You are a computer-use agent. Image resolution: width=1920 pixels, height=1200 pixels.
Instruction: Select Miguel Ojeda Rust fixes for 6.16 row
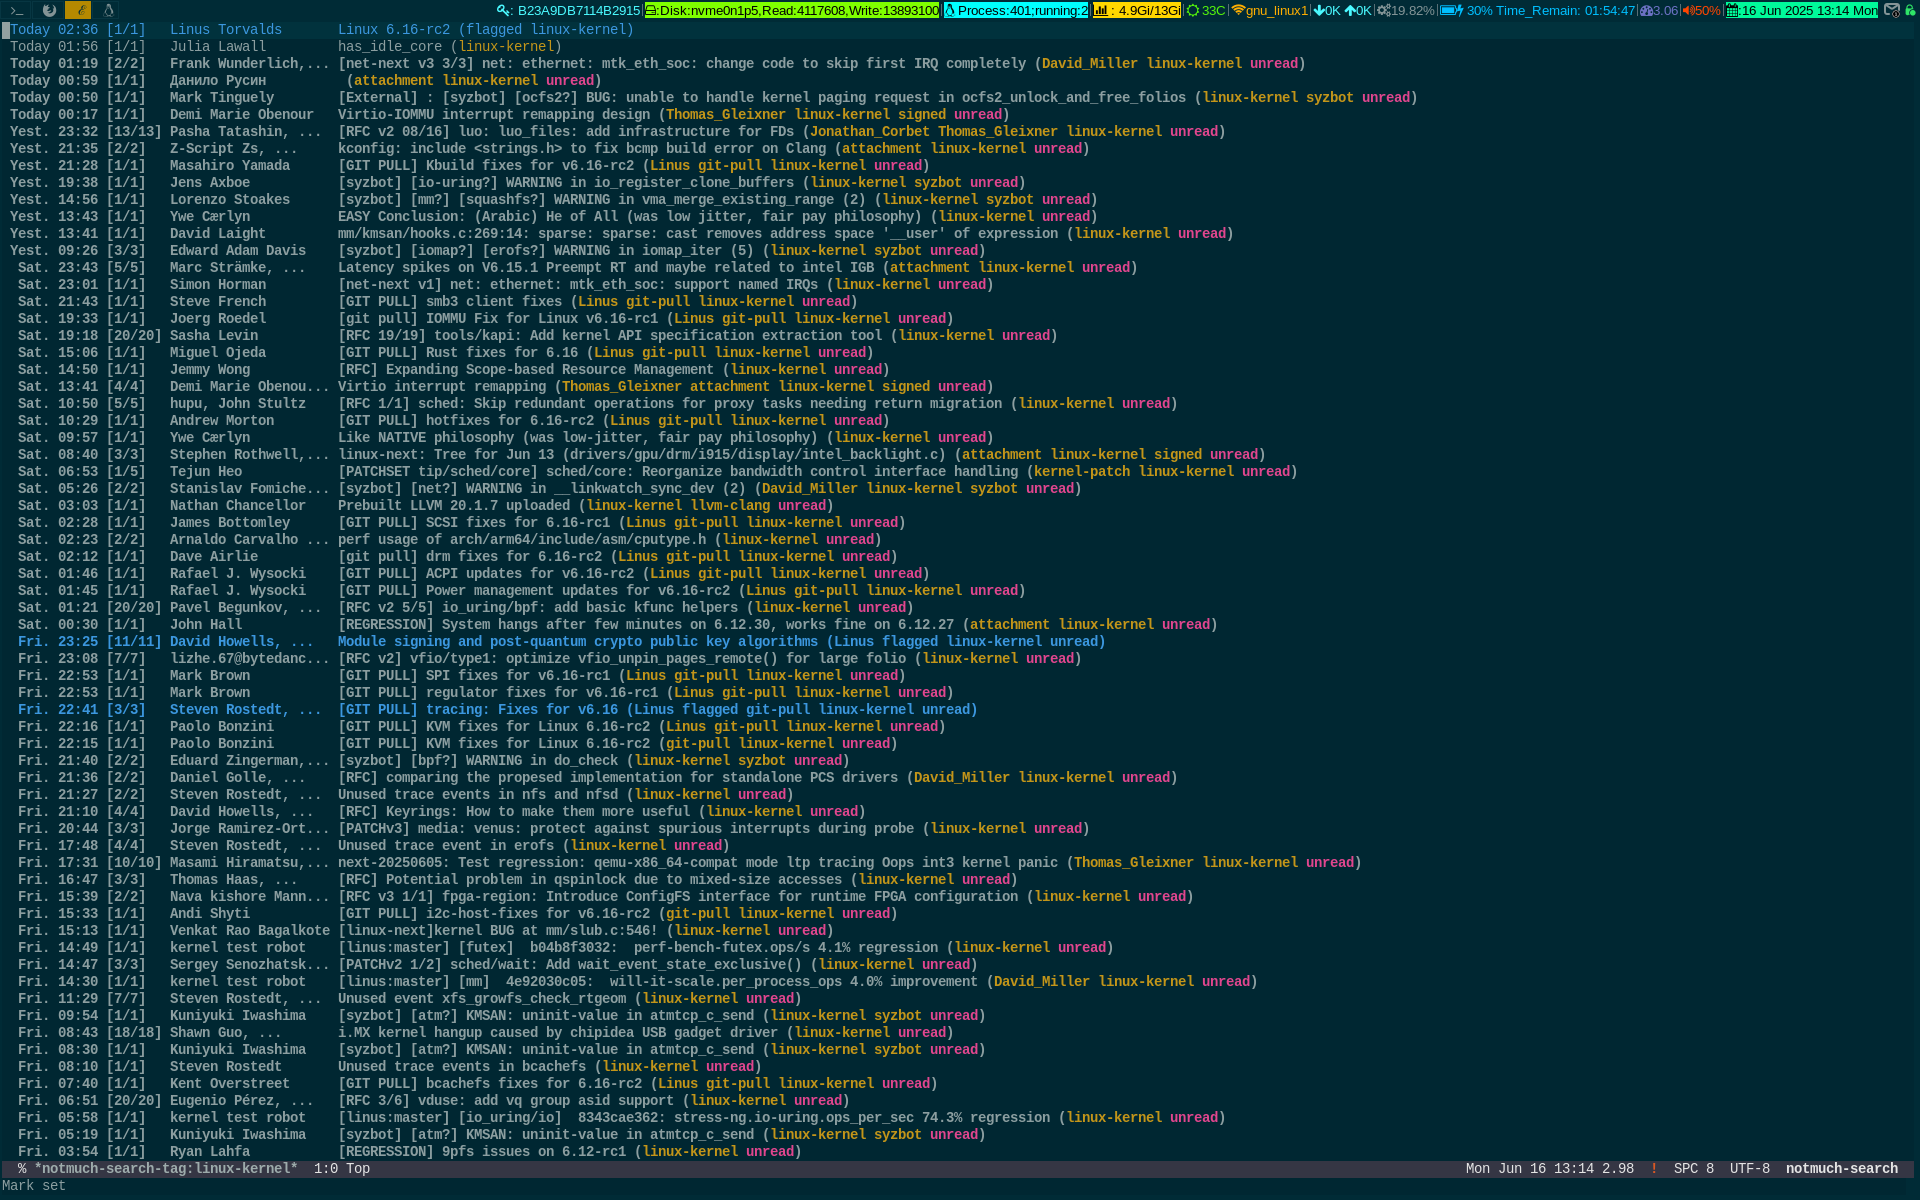[960, 352]
